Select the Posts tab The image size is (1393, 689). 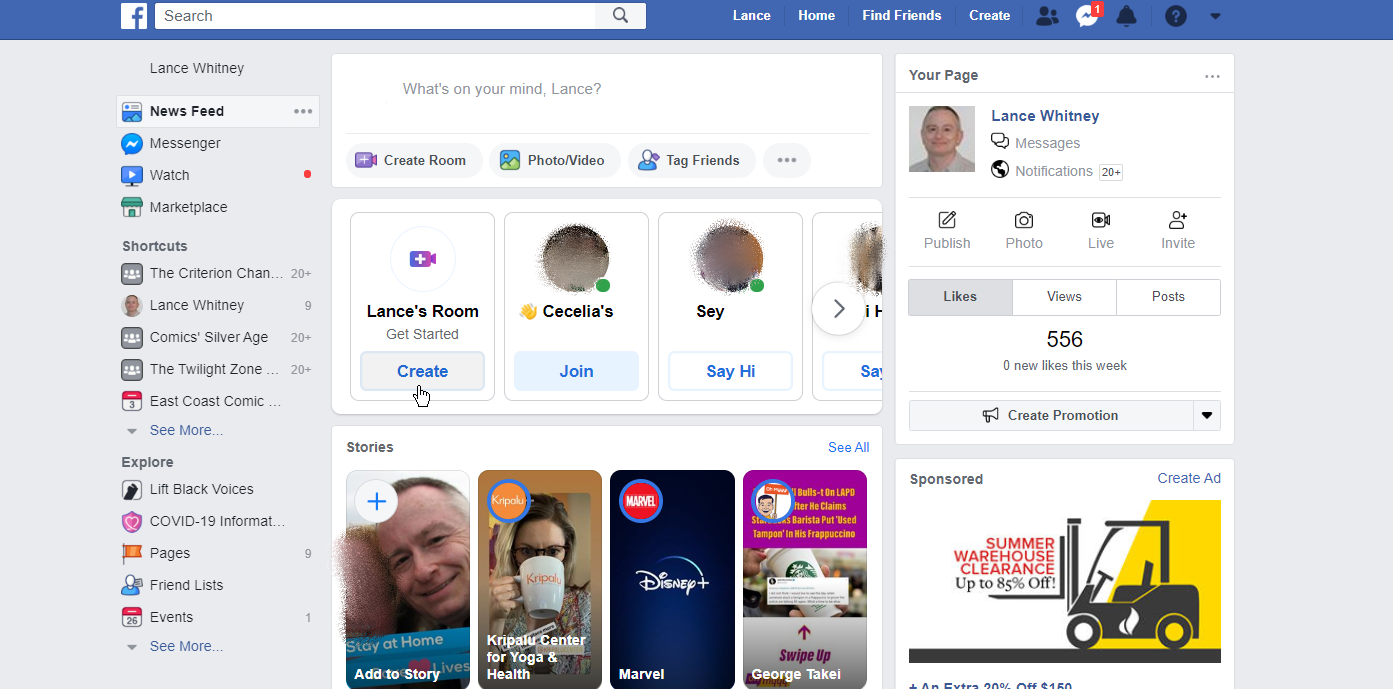1168,297
